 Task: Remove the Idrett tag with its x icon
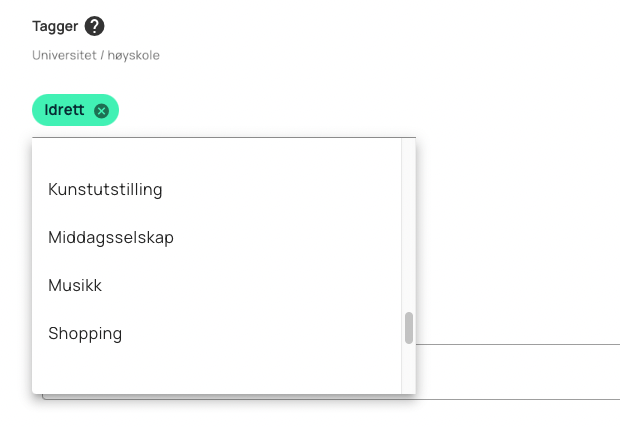point(101,111)
